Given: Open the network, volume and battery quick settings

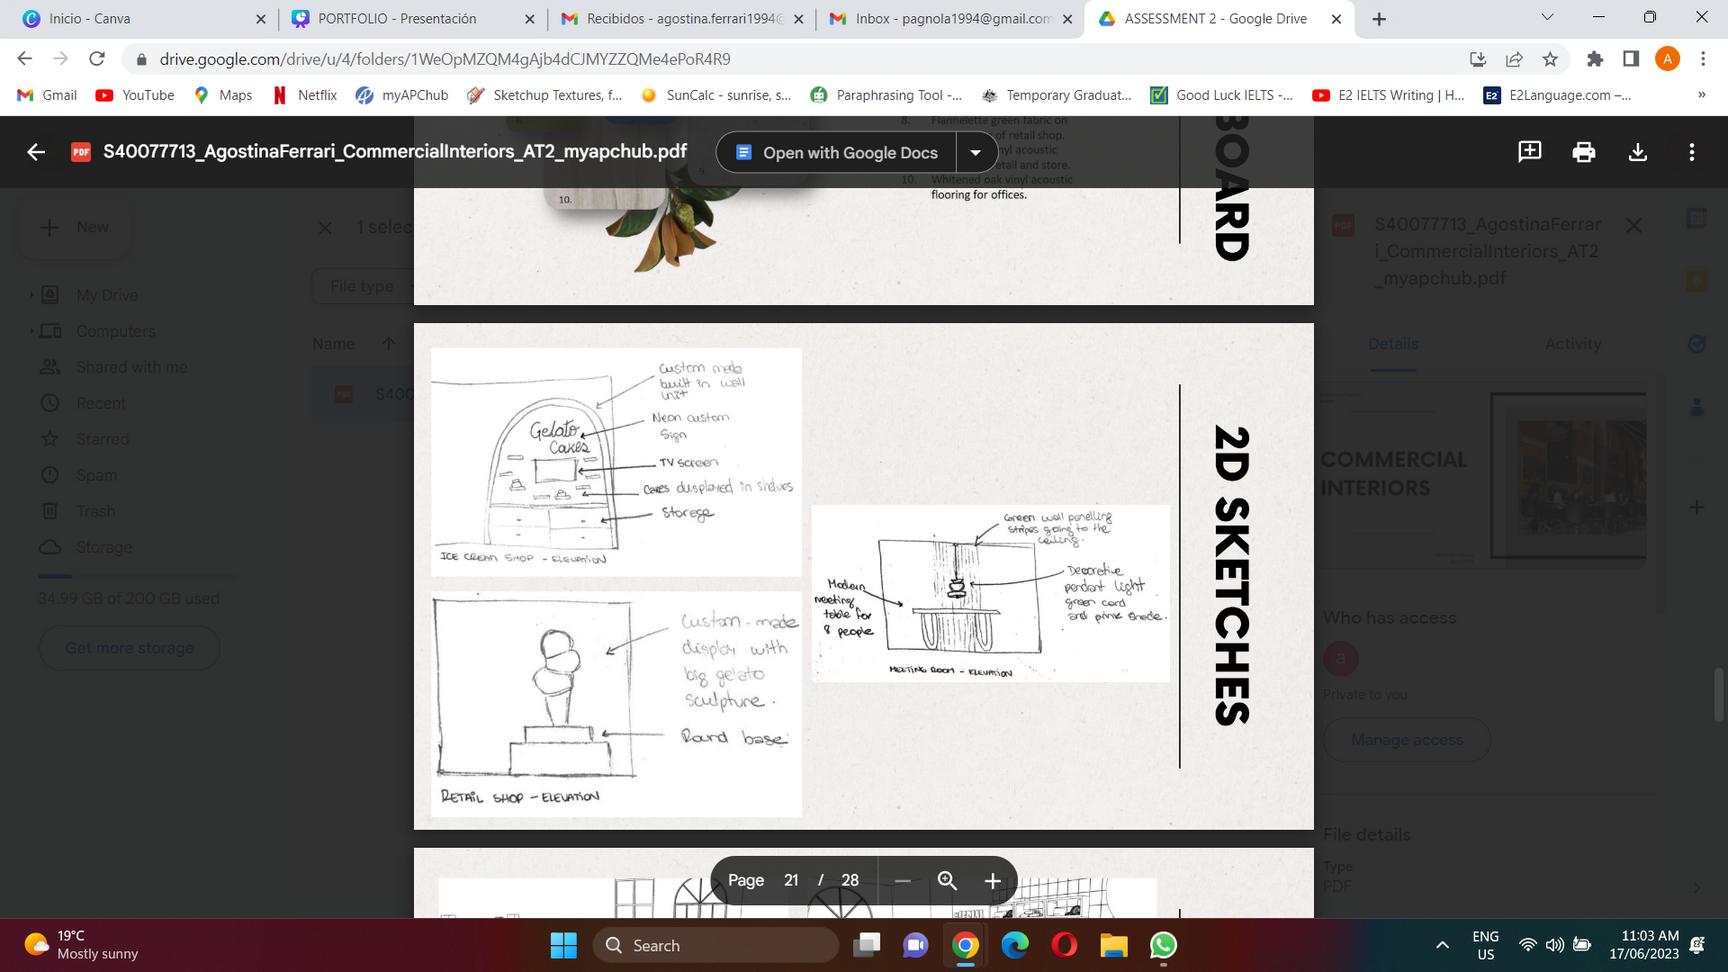Looking at the screenshot, I should click(1555, 945).
